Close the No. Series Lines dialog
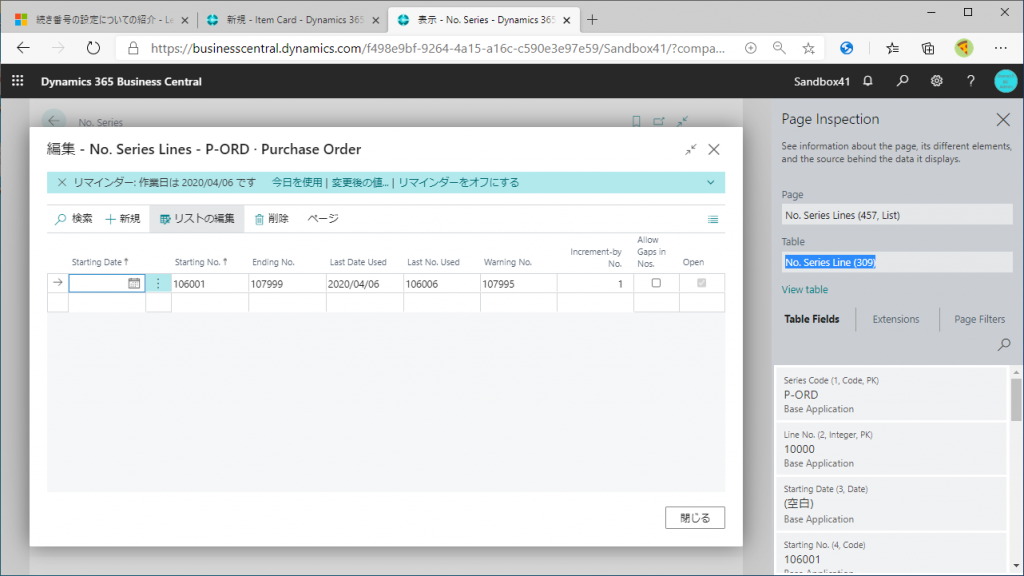Image resolution: width=1024 pixels, height=576 pixels. click(x=714, y=150)
